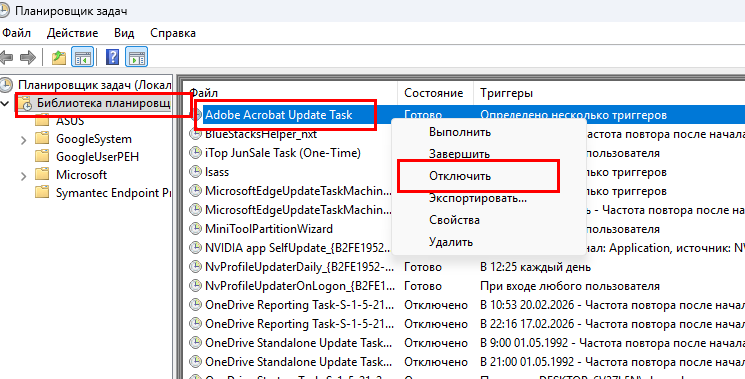
Task: Click the Back arrow toolbar icon
Action: pyautogui.click(x=6, y=58)
